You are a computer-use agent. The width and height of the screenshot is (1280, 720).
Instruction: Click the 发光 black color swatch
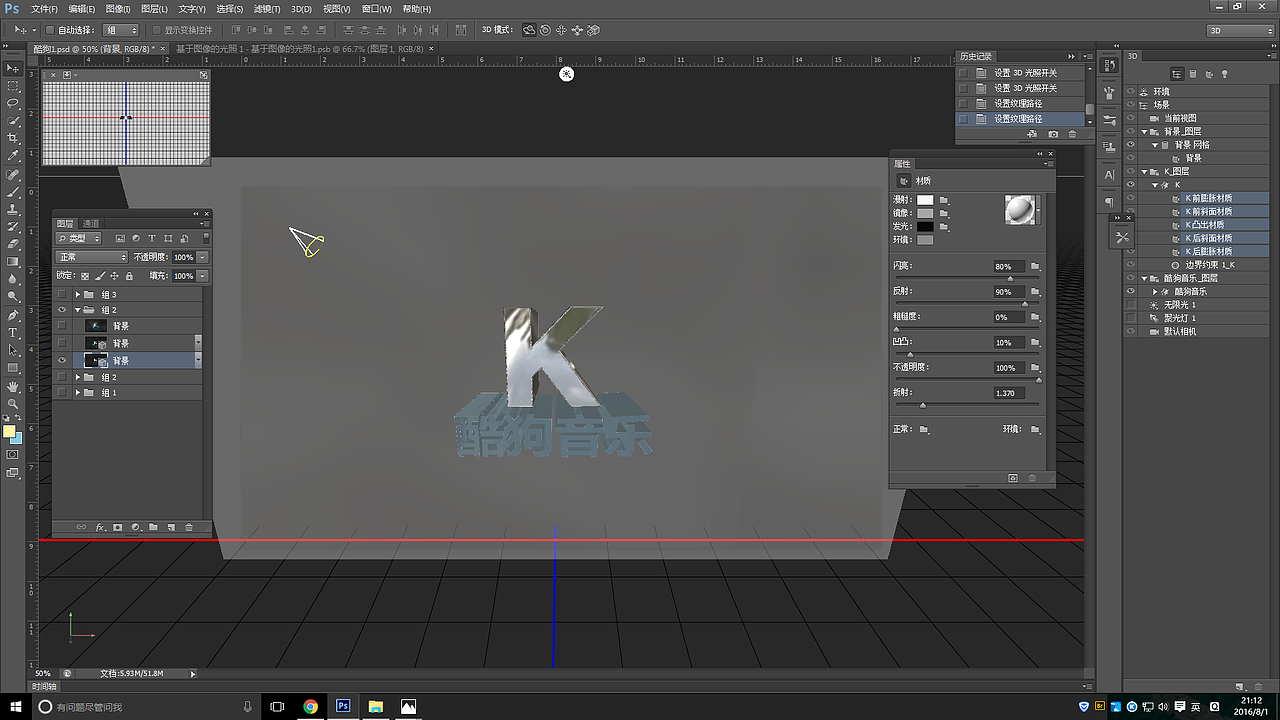click(925, 226)
